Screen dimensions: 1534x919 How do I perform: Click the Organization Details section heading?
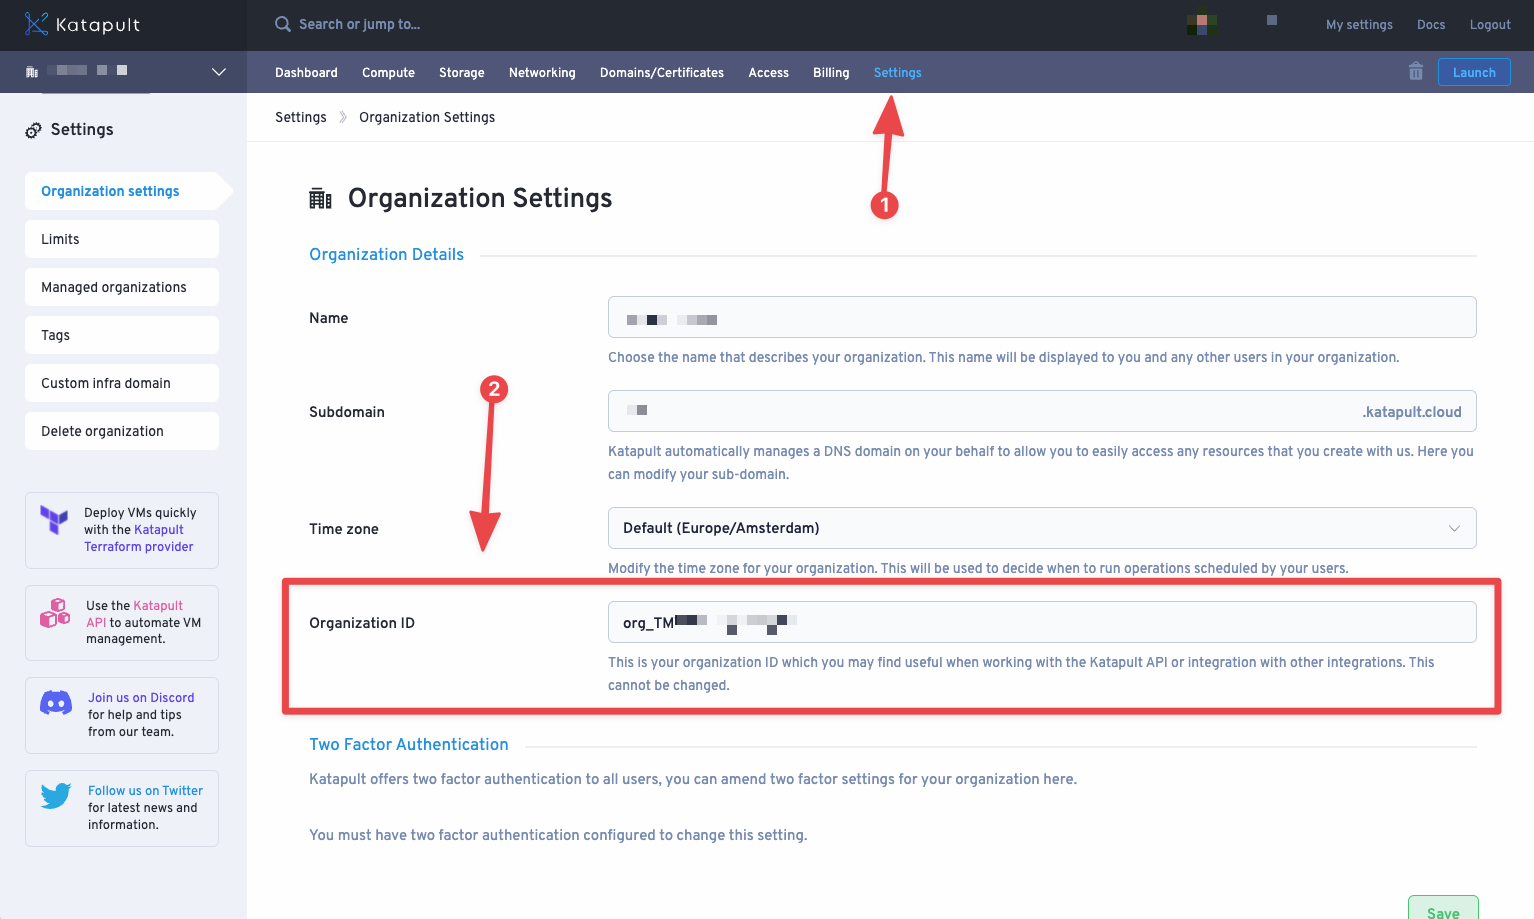click(x=386, y=255)
